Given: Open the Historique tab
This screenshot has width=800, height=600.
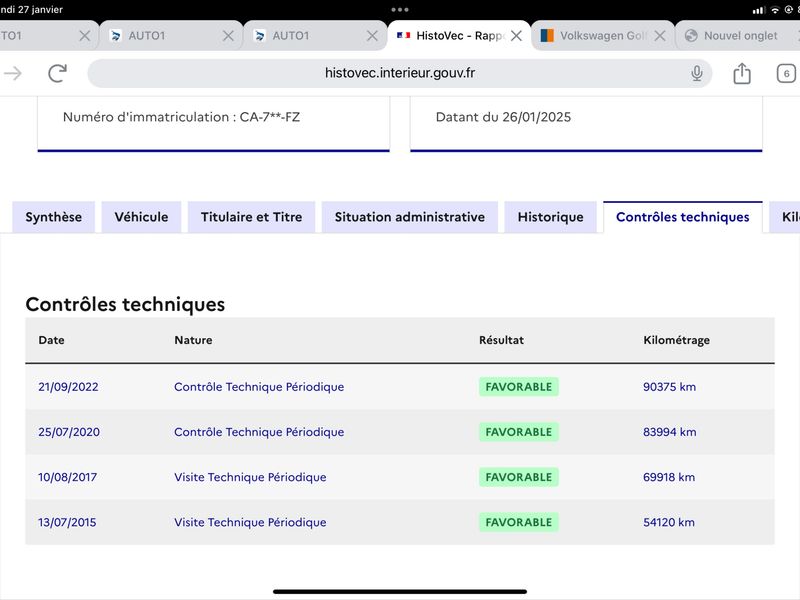Looking at the screenshot, I should click(x=551, y=217).
